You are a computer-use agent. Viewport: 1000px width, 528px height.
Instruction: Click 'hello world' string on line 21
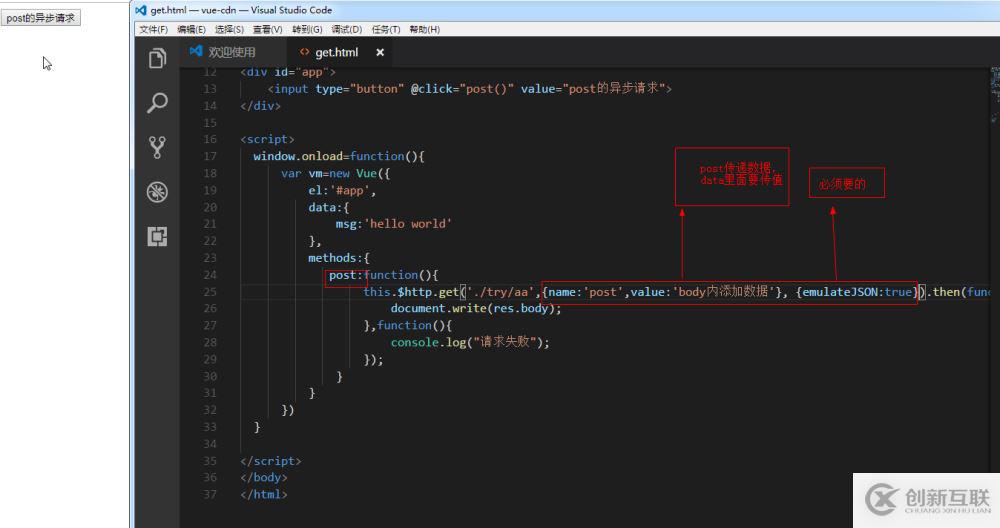[408, 224]
